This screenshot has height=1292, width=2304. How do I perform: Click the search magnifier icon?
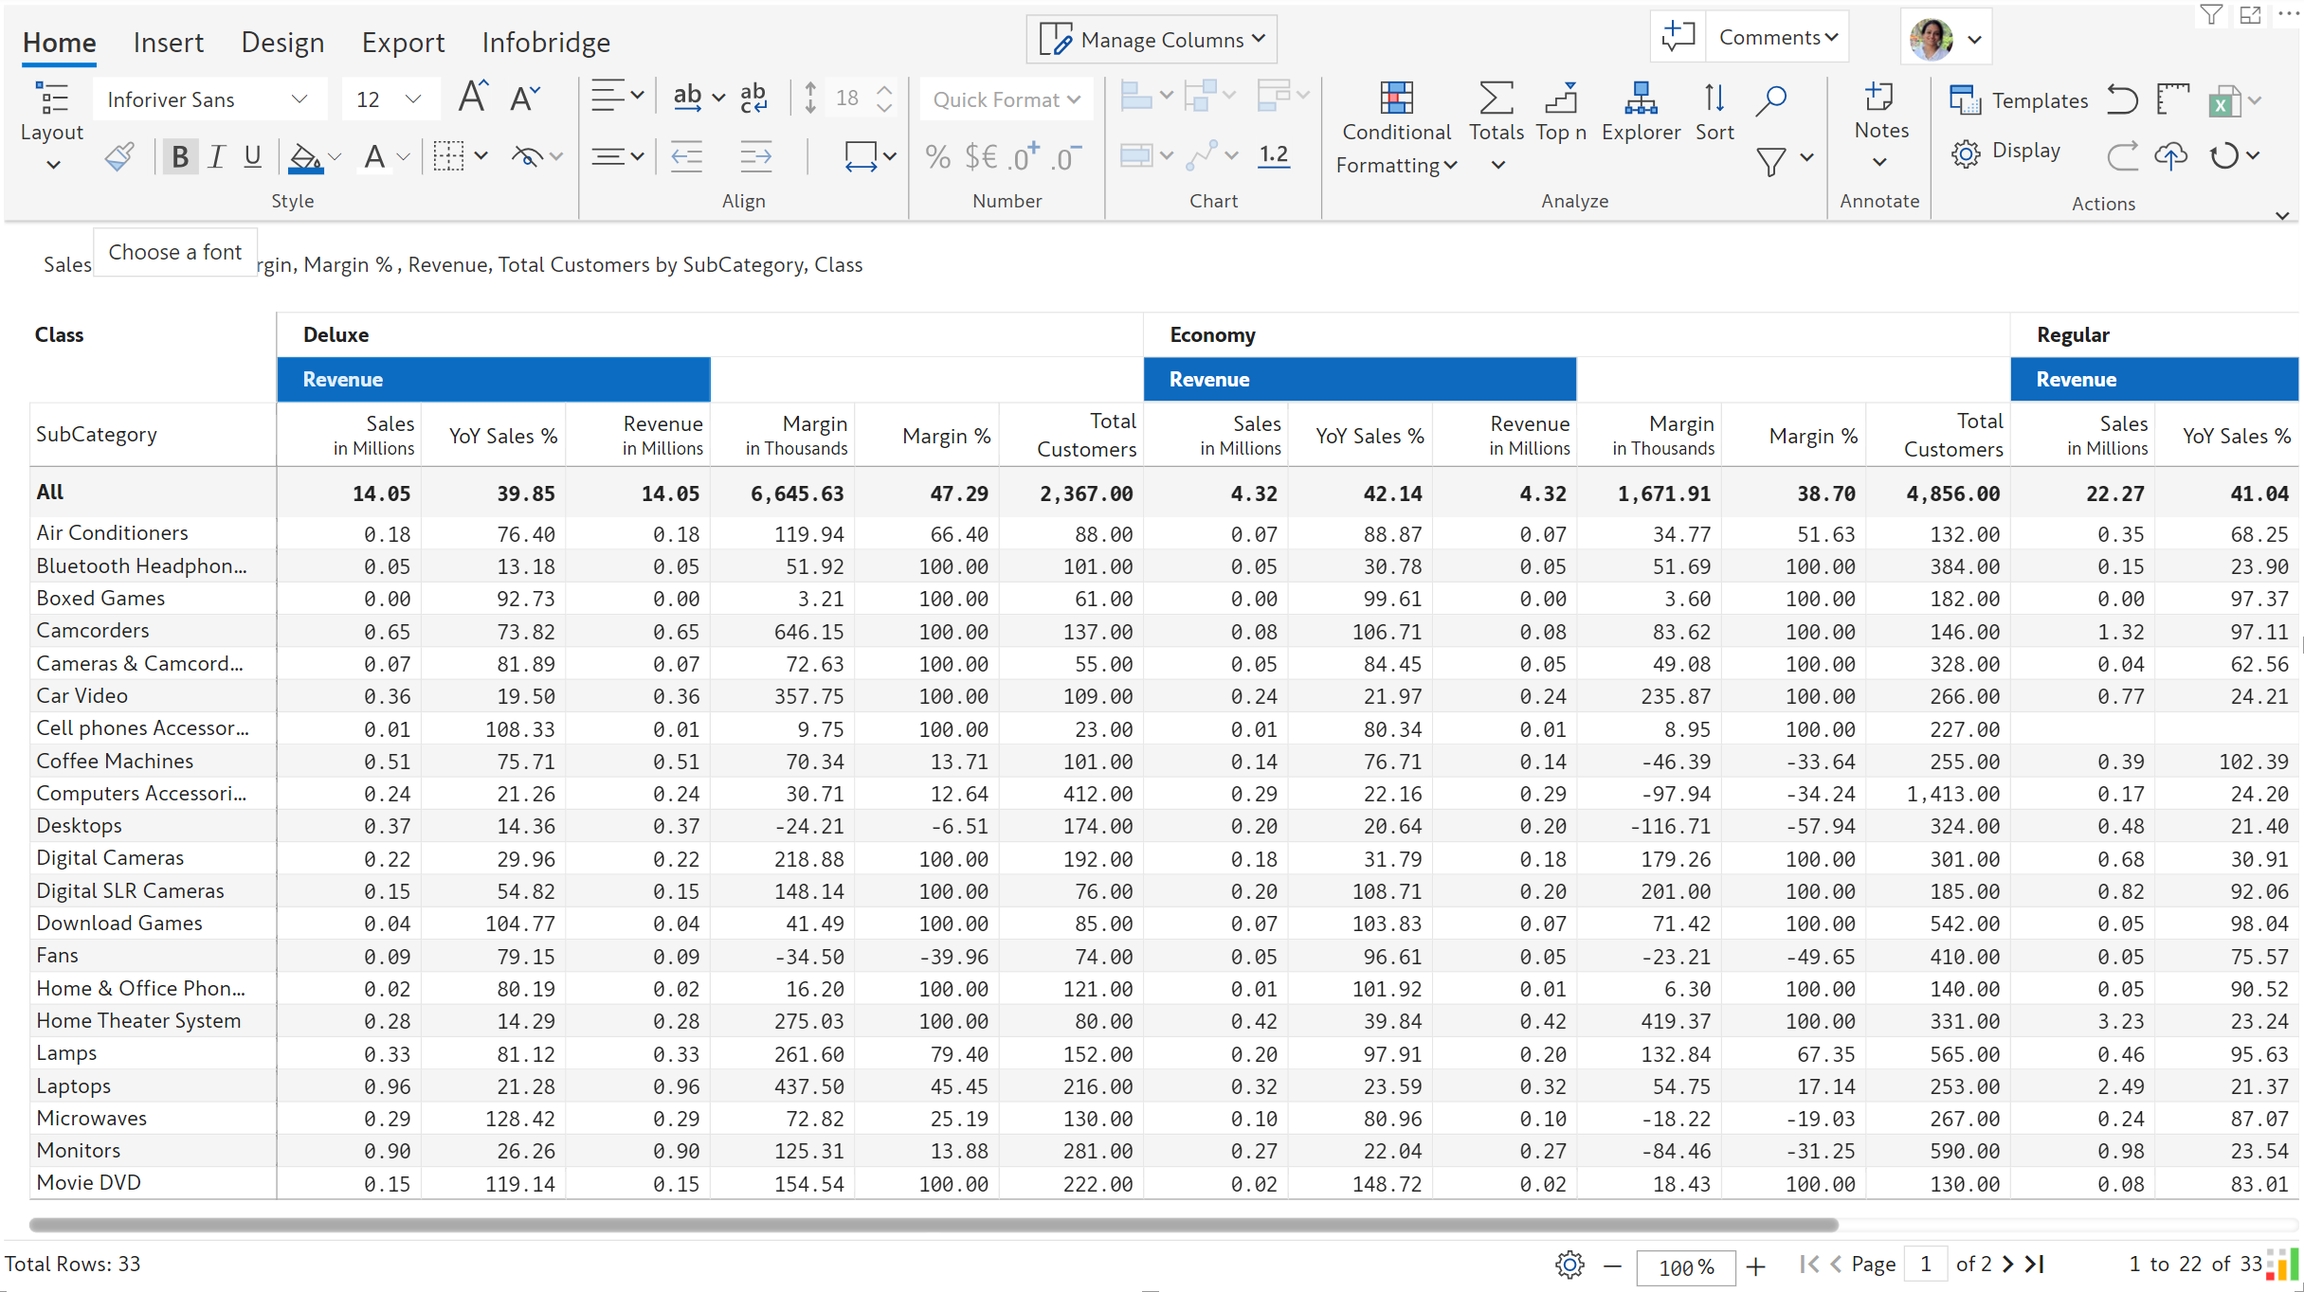[x=1771, y=99]
